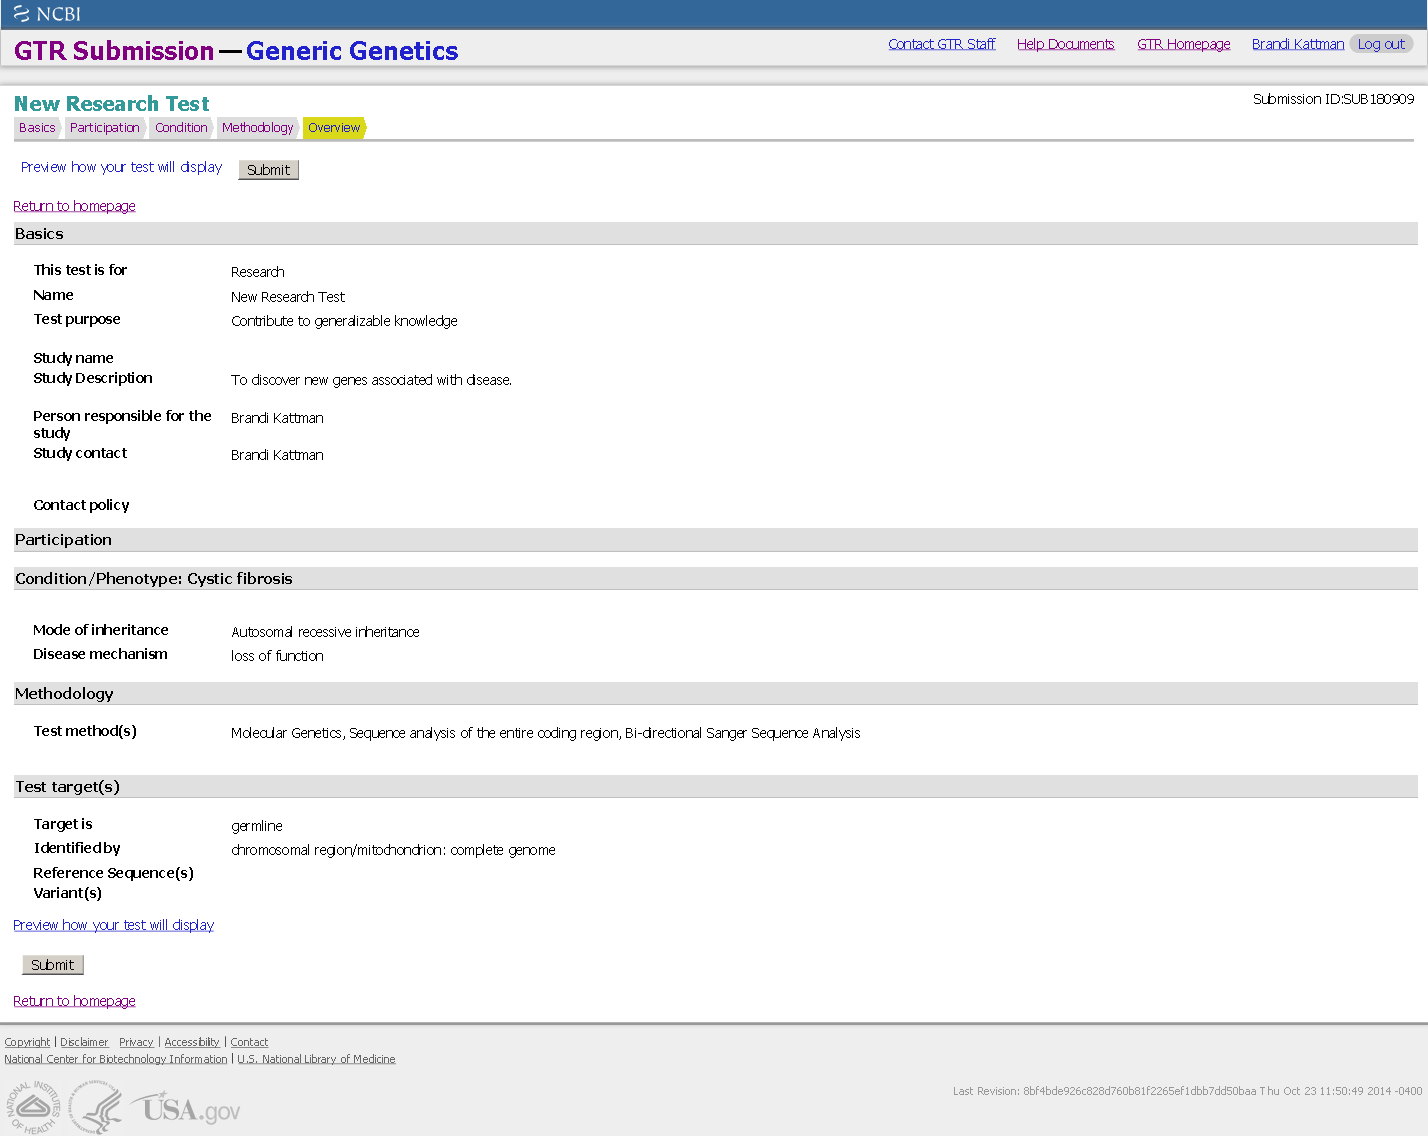1428x1136 pixels.
Task: Click the Molecular Genetics test method text
Action: 546,733
